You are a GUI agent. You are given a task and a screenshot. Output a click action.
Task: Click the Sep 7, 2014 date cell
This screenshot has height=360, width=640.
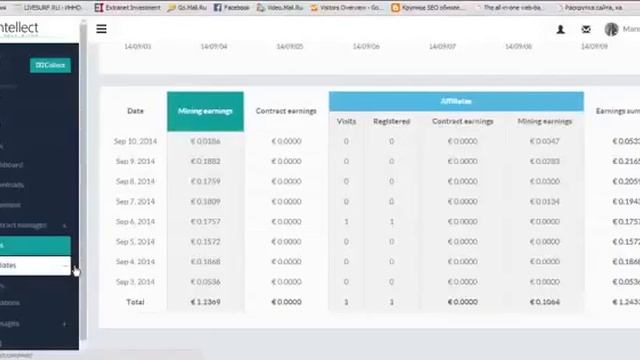pos(135,202)
